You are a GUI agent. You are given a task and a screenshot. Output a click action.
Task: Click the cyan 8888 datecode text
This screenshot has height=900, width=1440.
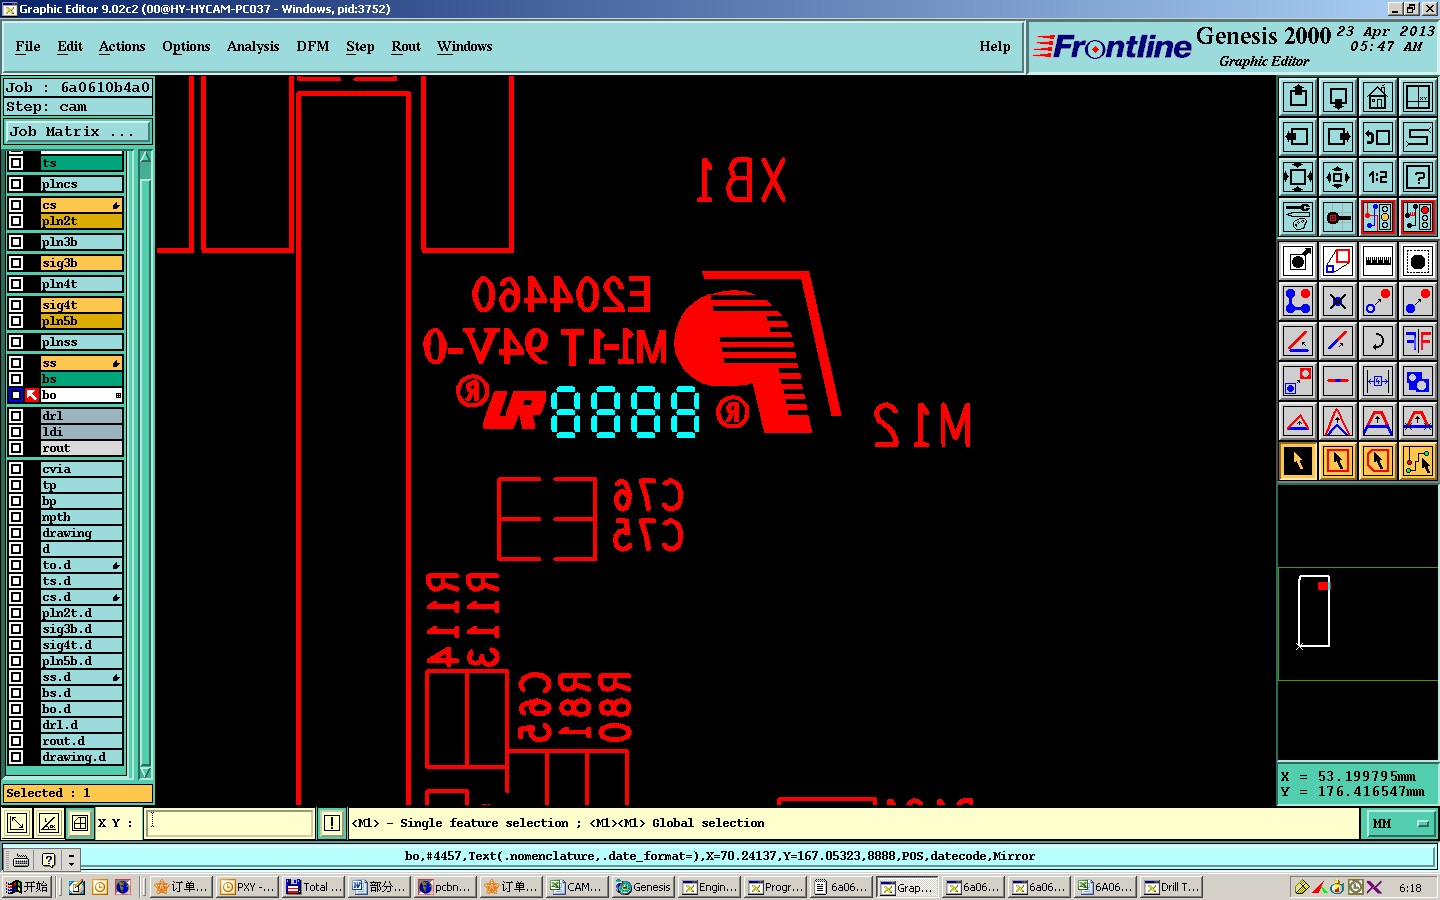pos(626,411)
